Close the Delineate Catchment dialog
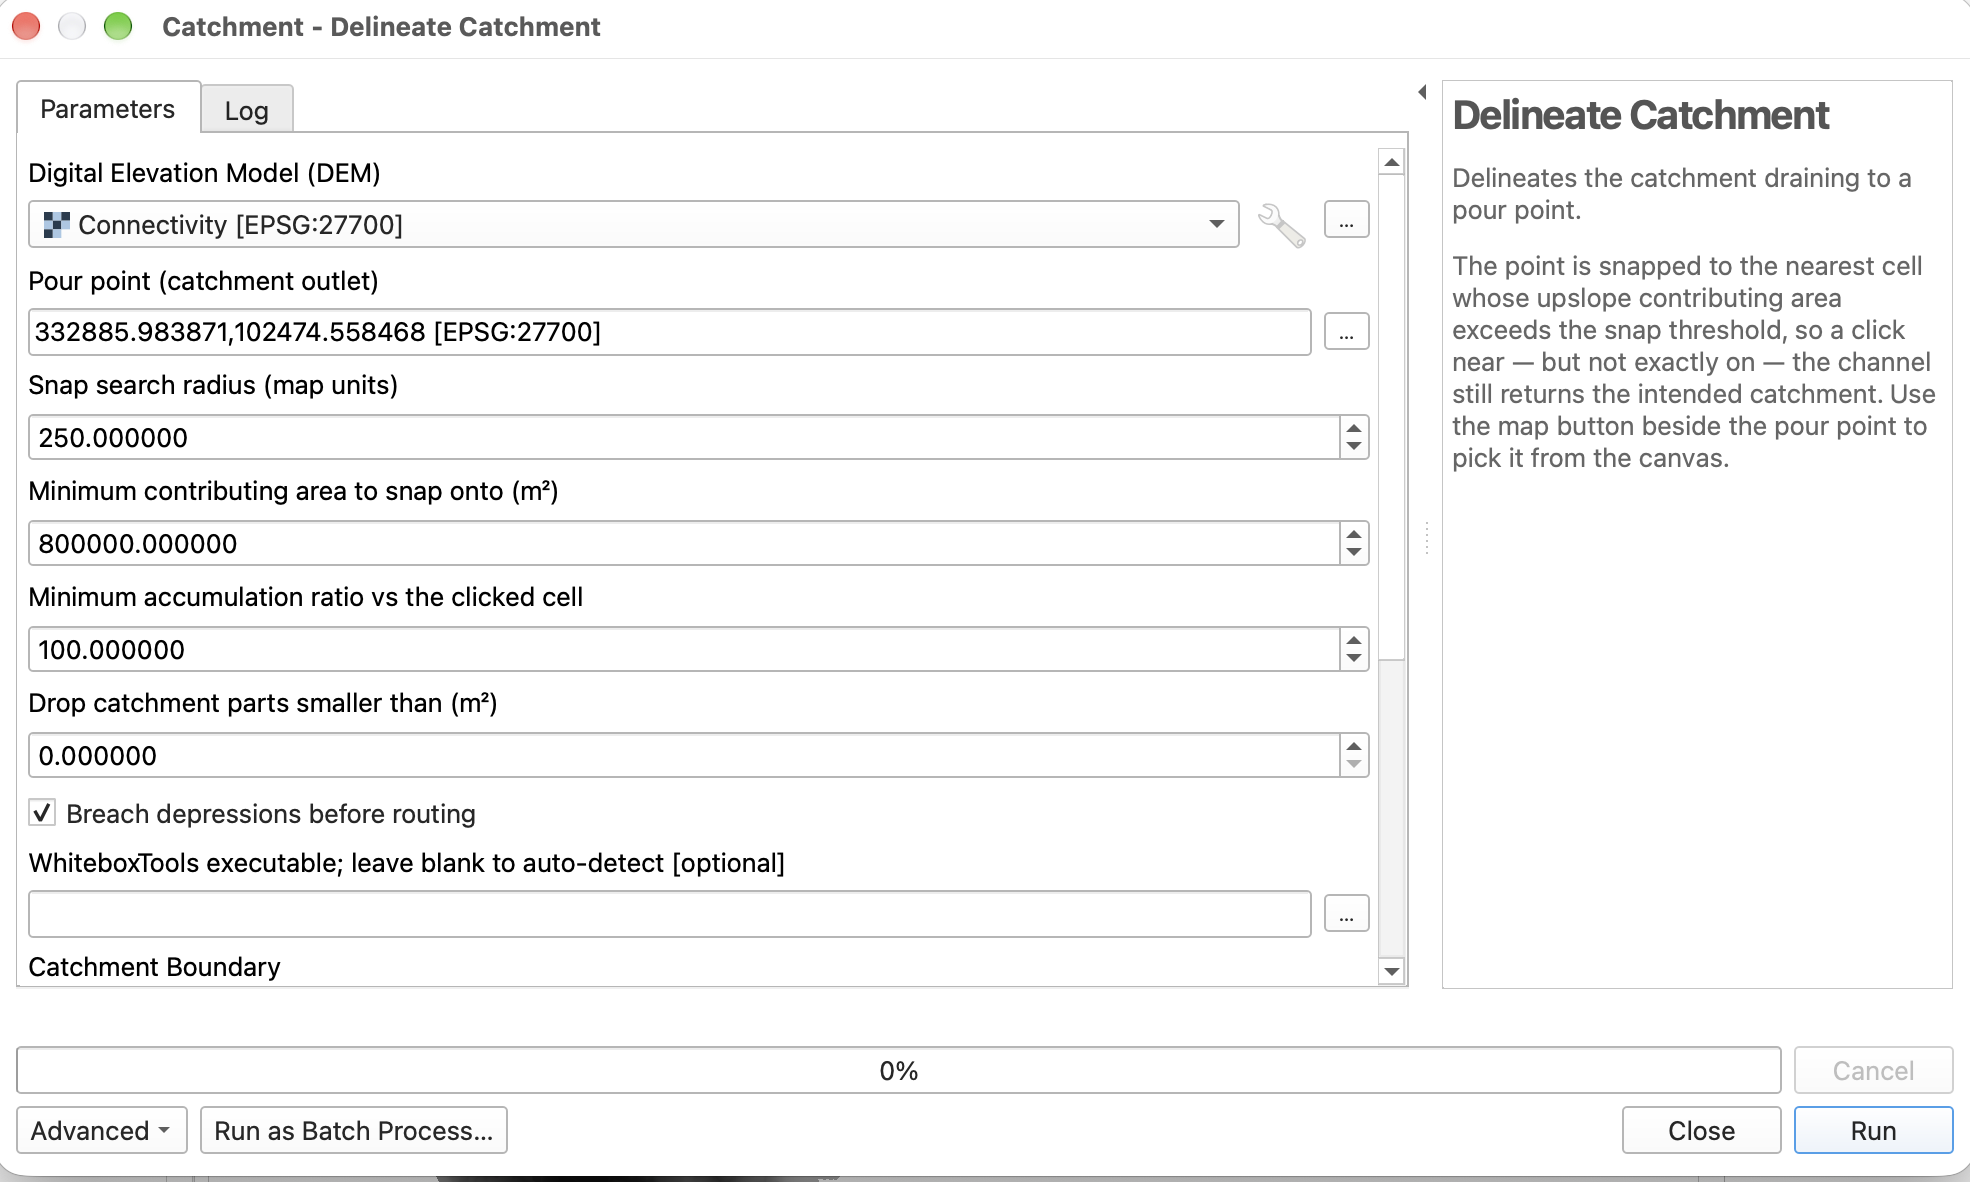 [1701, 1130]
